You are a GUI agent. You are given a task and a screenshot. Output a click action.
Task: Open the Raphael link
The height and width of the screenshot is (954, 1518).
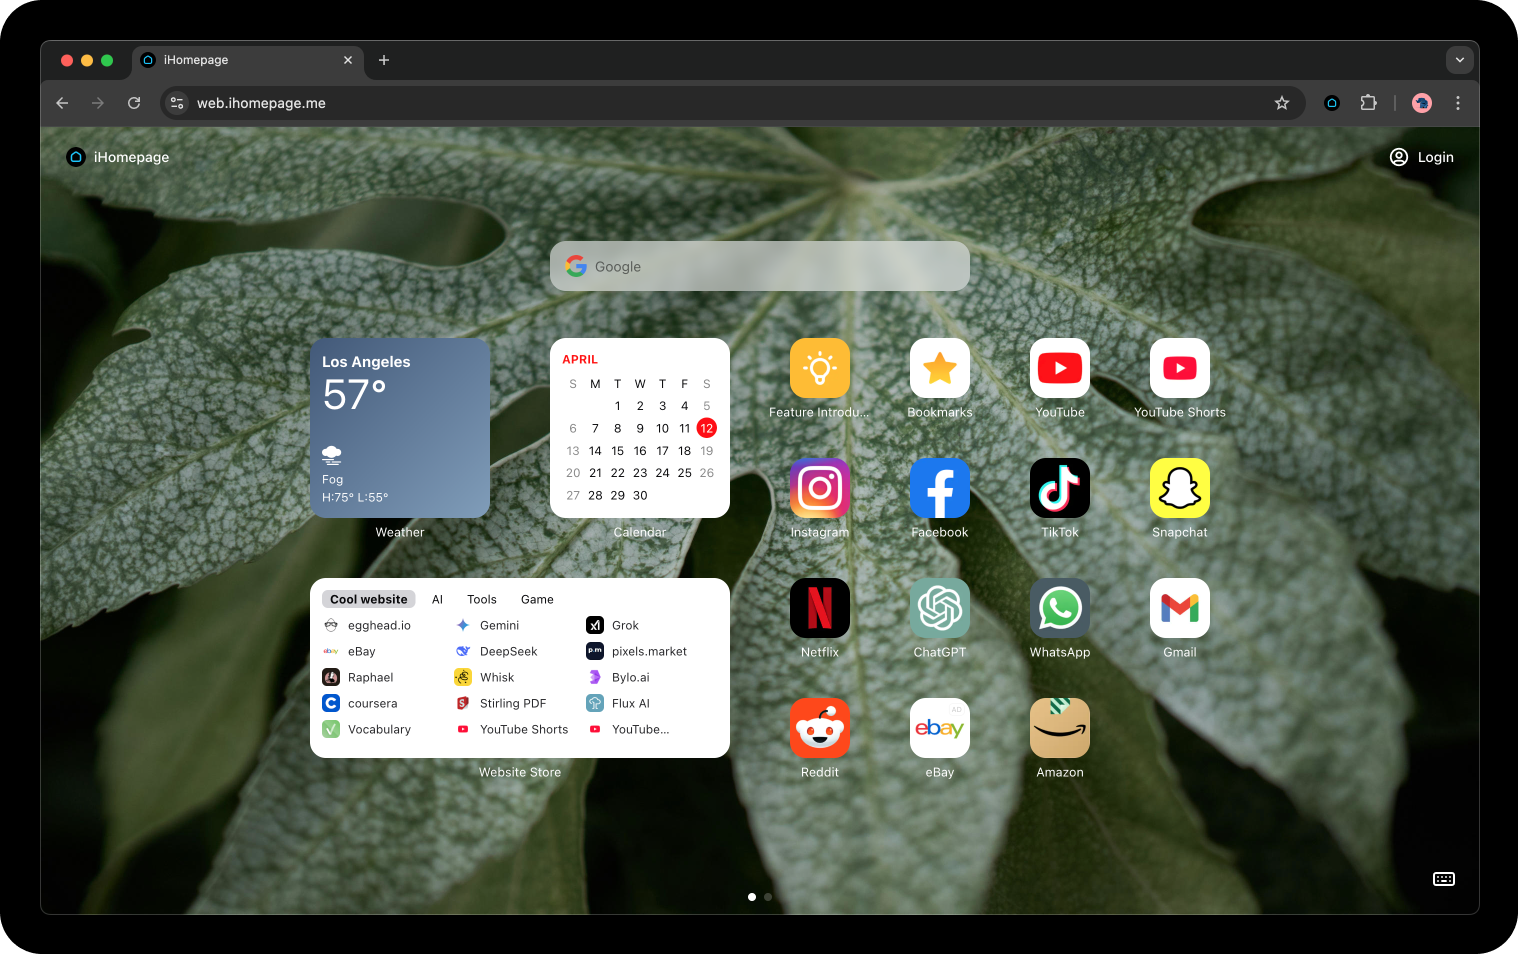click(x=358, y=677)
